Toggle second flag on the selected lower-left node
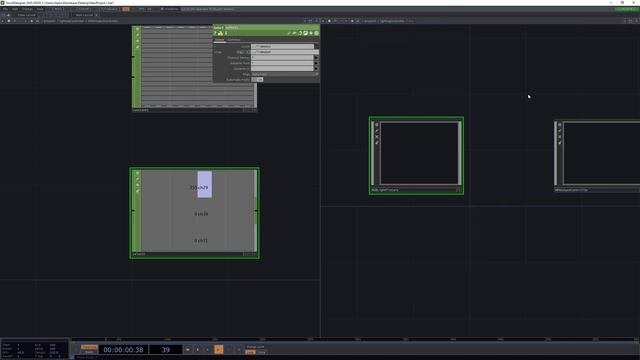The image size is (640, 360). (138, 179)
